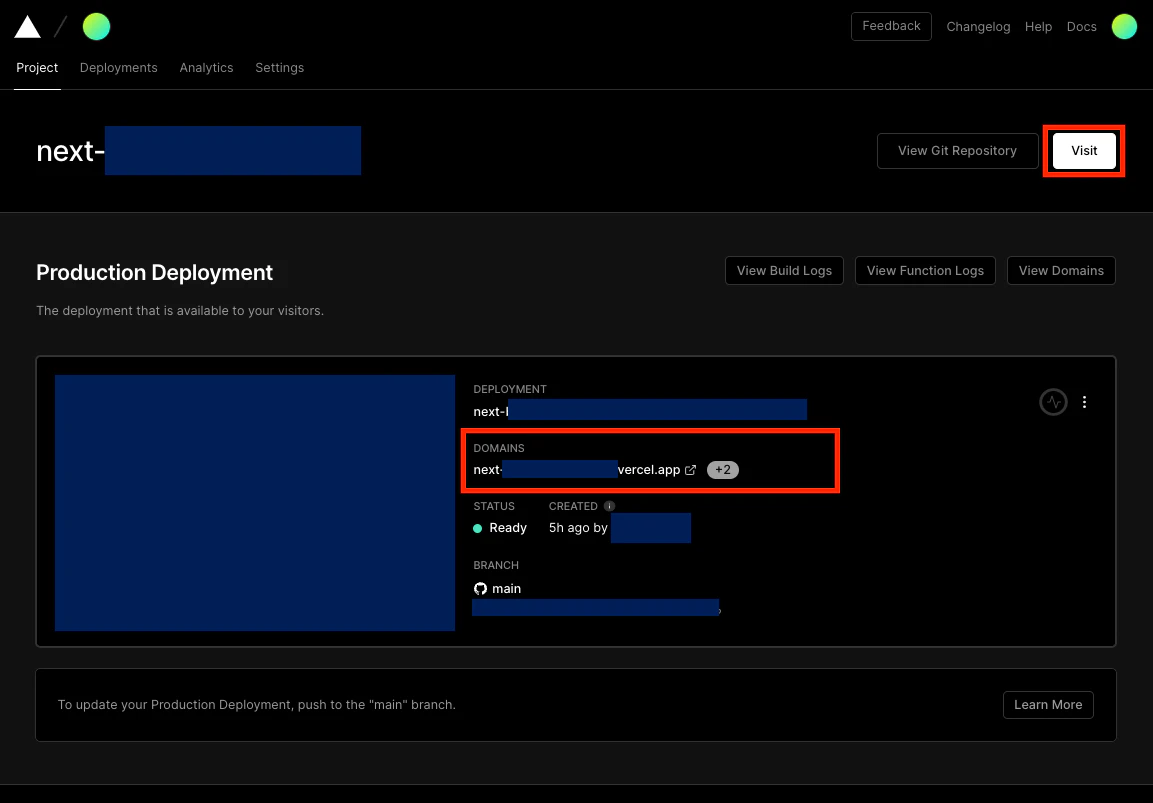Open the Settings tab
This screenshot has height=803, width=1153.
point(279,68)
